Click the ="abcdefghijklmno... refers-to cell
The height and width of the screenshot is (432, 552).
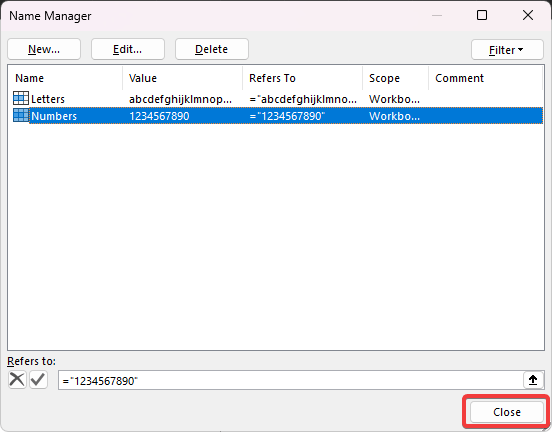(303, 99)
